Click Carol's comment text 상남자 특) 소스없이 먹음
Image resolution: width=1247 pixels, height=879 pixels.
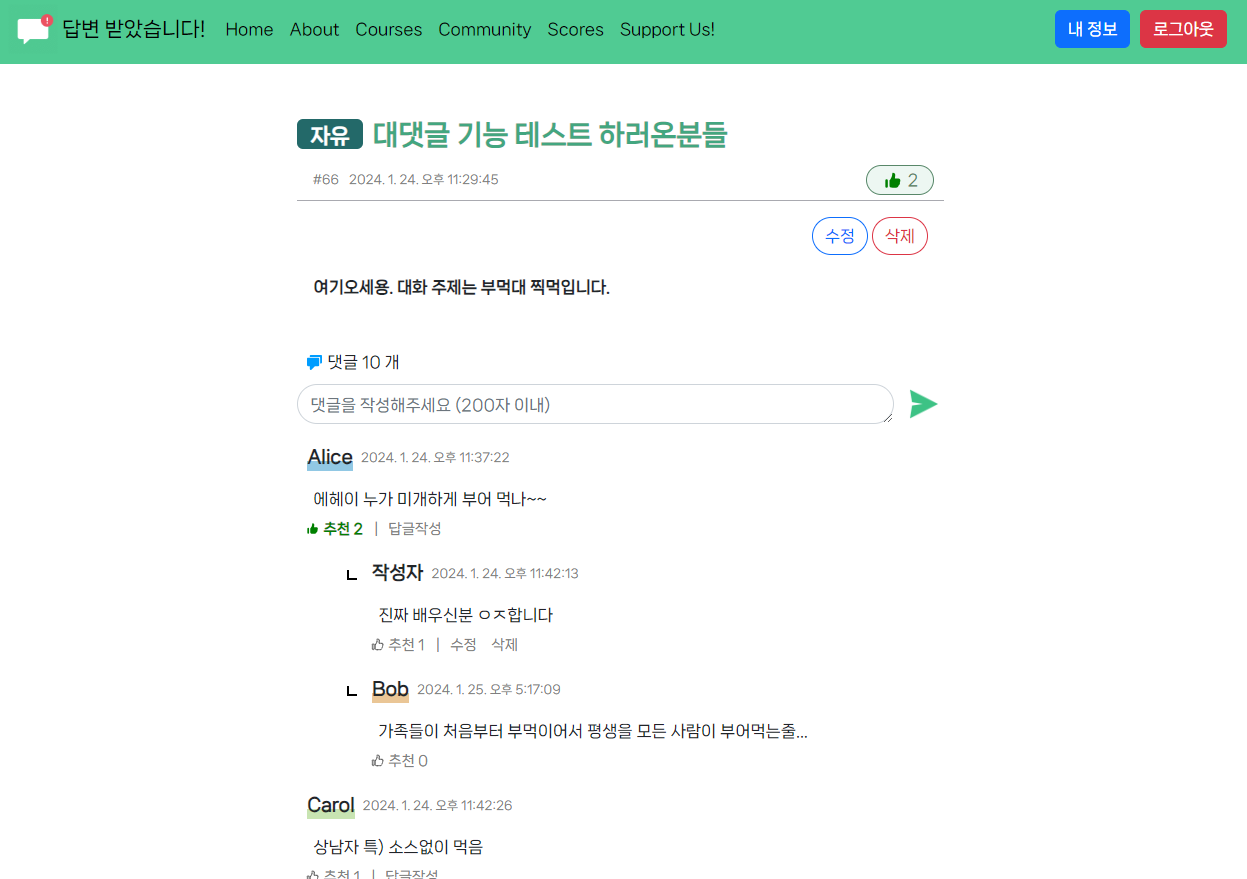tap(398, 847)
